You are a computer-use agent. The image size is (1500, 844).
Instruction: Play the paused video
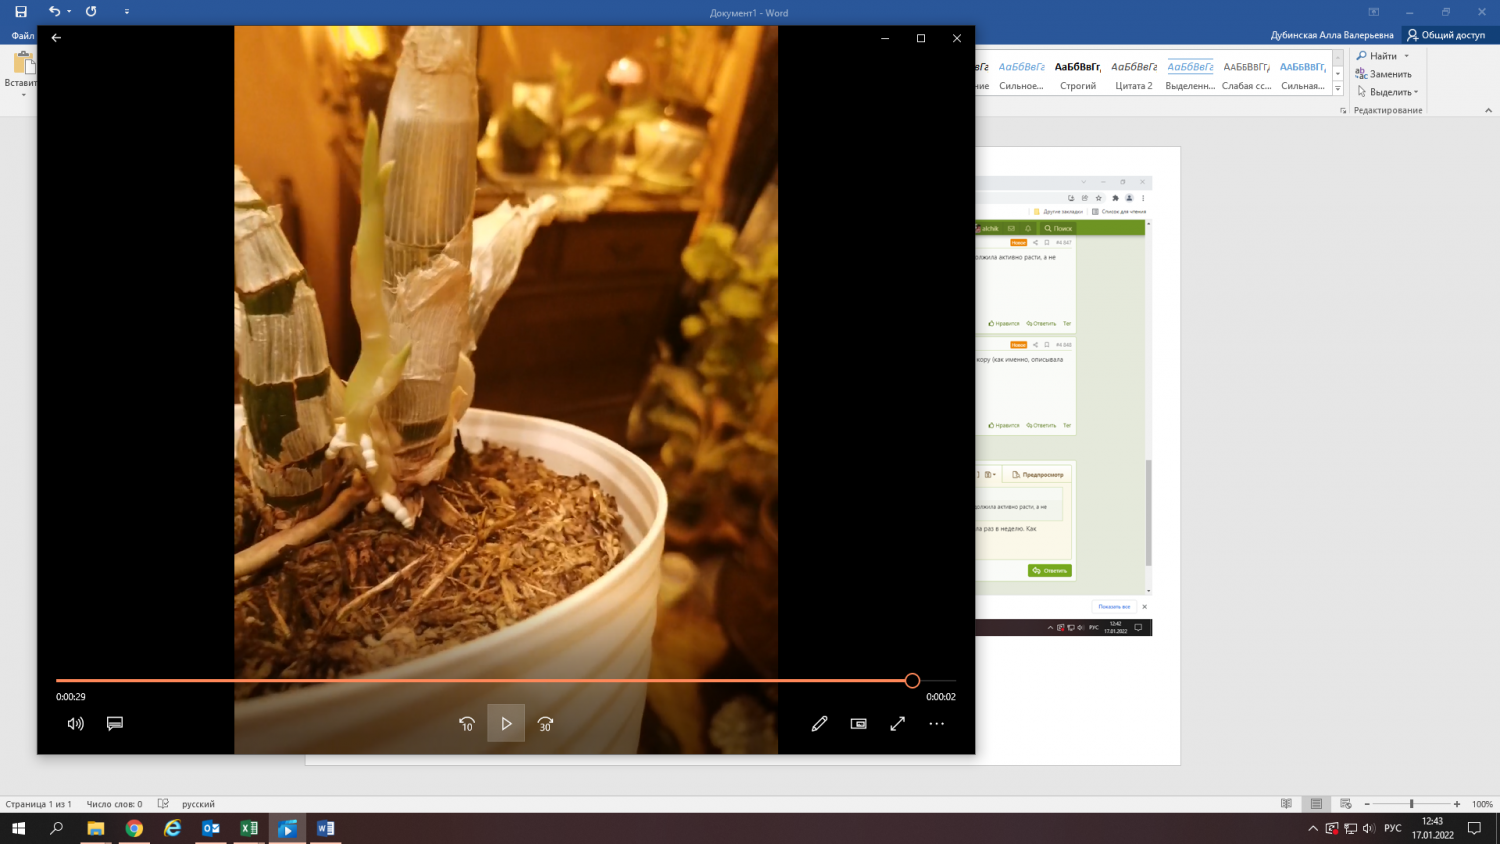pyautogui.click(x=506, y=723)
